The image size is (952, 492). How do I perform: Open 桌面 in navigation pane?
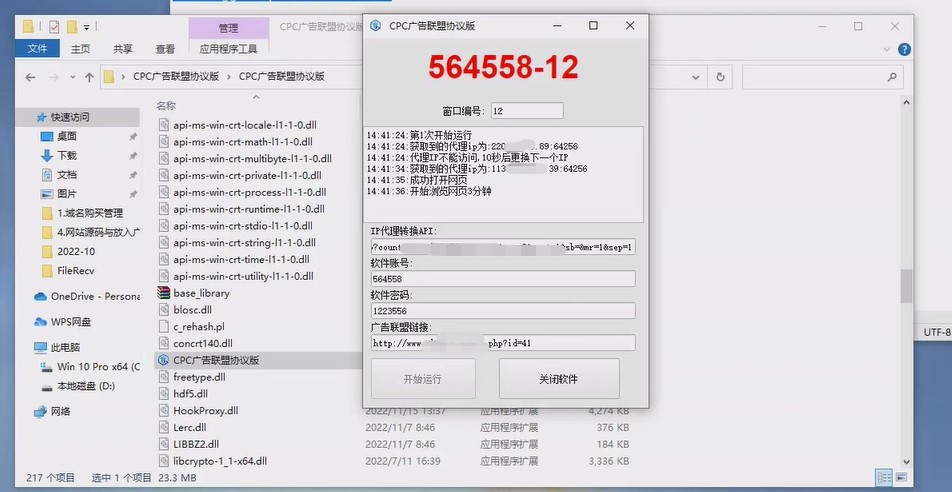pos(67,136)
